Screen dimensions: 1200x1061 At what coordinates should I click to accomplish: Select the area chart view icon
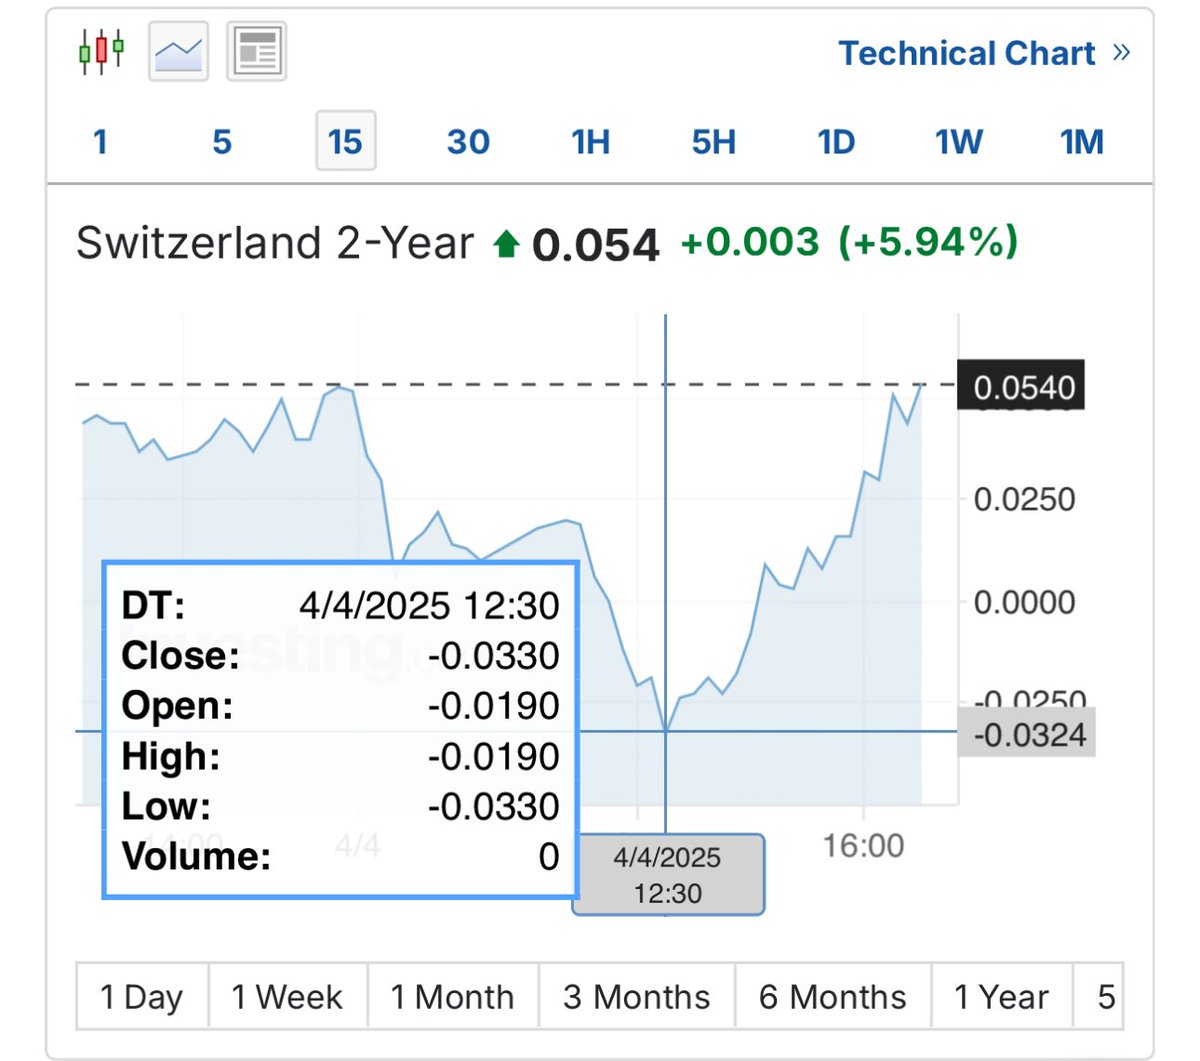[x=178, y=51]
